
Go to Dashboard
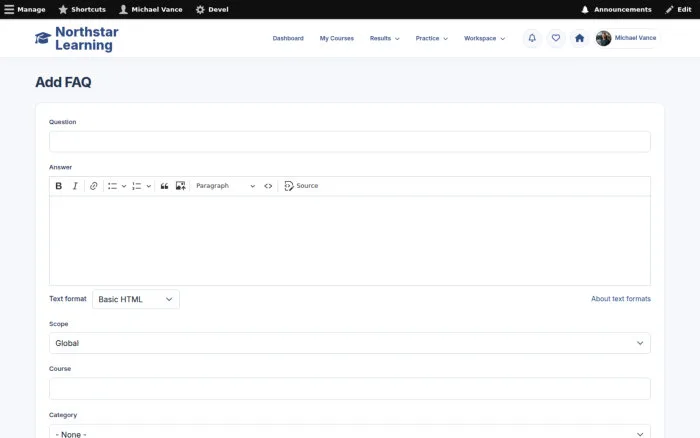(288, 38)
